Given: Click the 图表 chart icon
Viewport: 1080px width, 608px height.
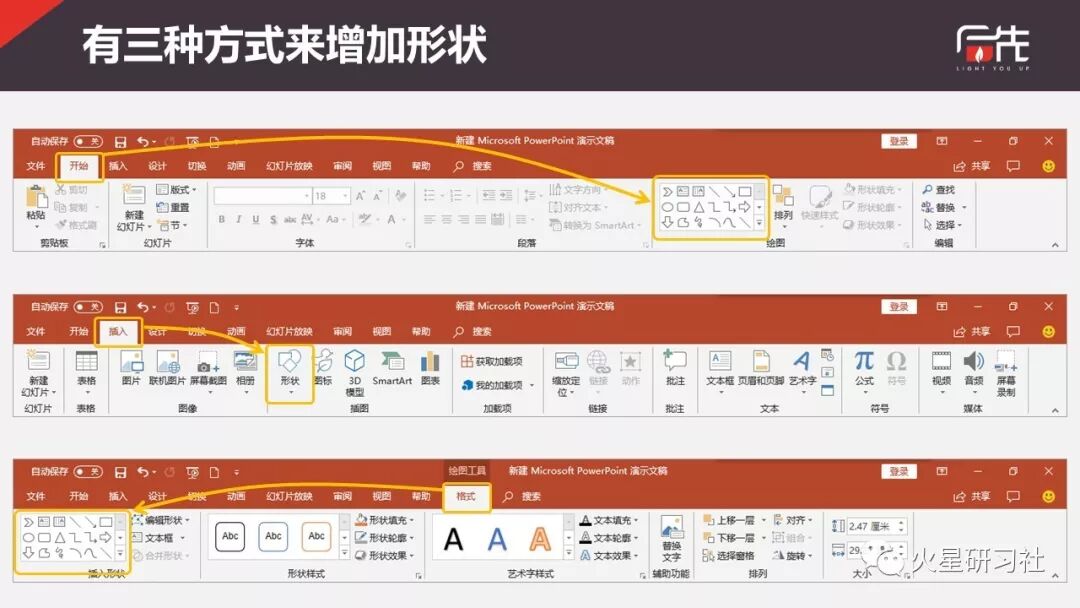Looking at the screenshot, I should (x=430, y=367).
